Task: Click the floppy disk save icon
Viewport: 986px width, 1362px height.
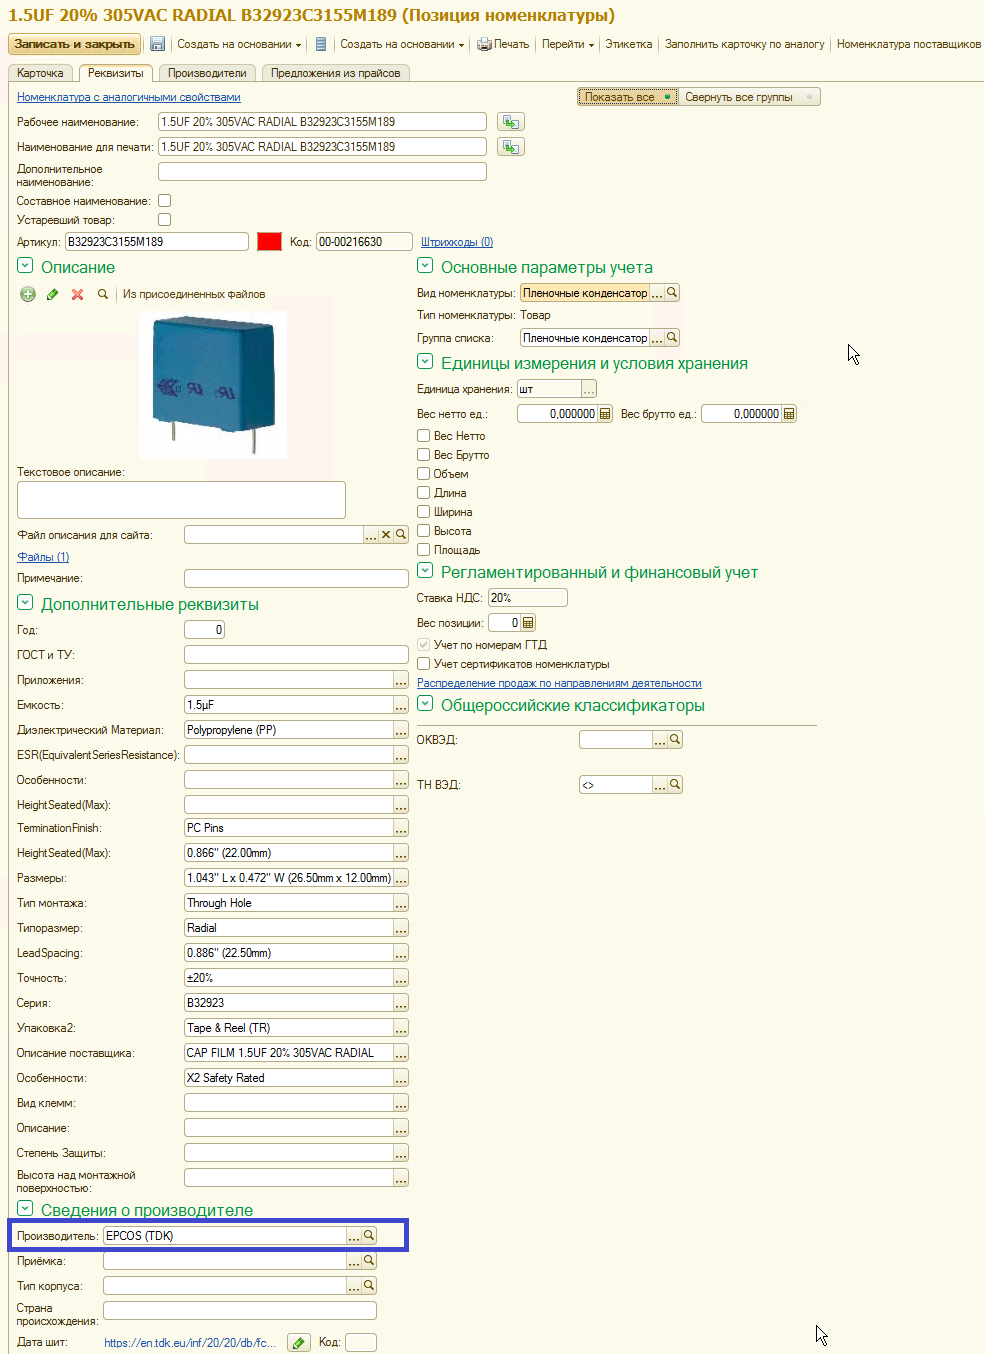Action: coord(157,44)
